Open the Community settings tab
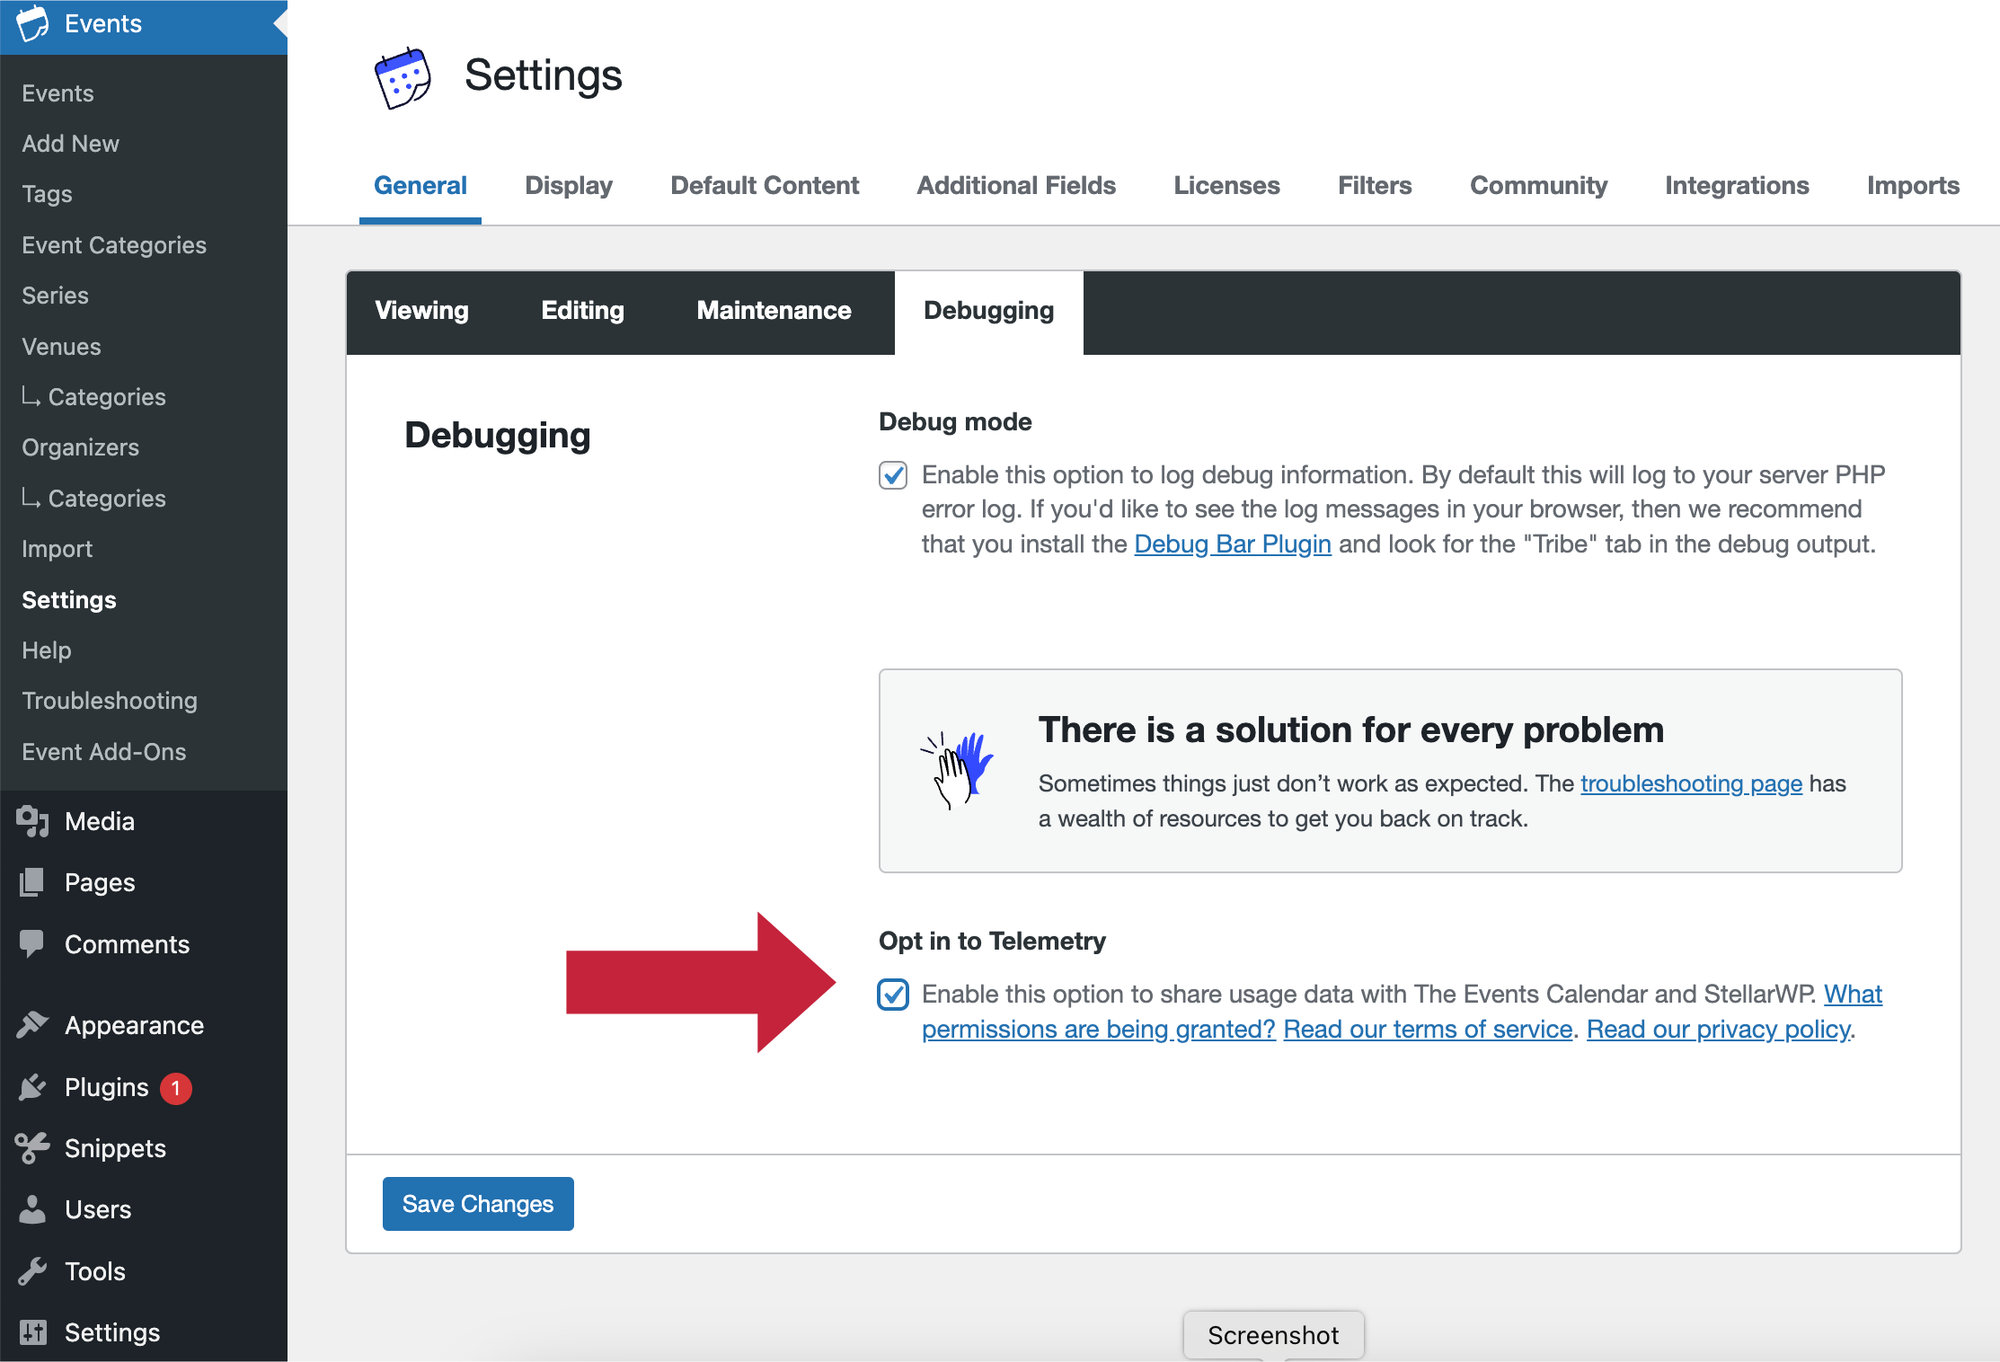Image resolution: width=2000 pixels, height=1362 pixels. [1538, 185]
